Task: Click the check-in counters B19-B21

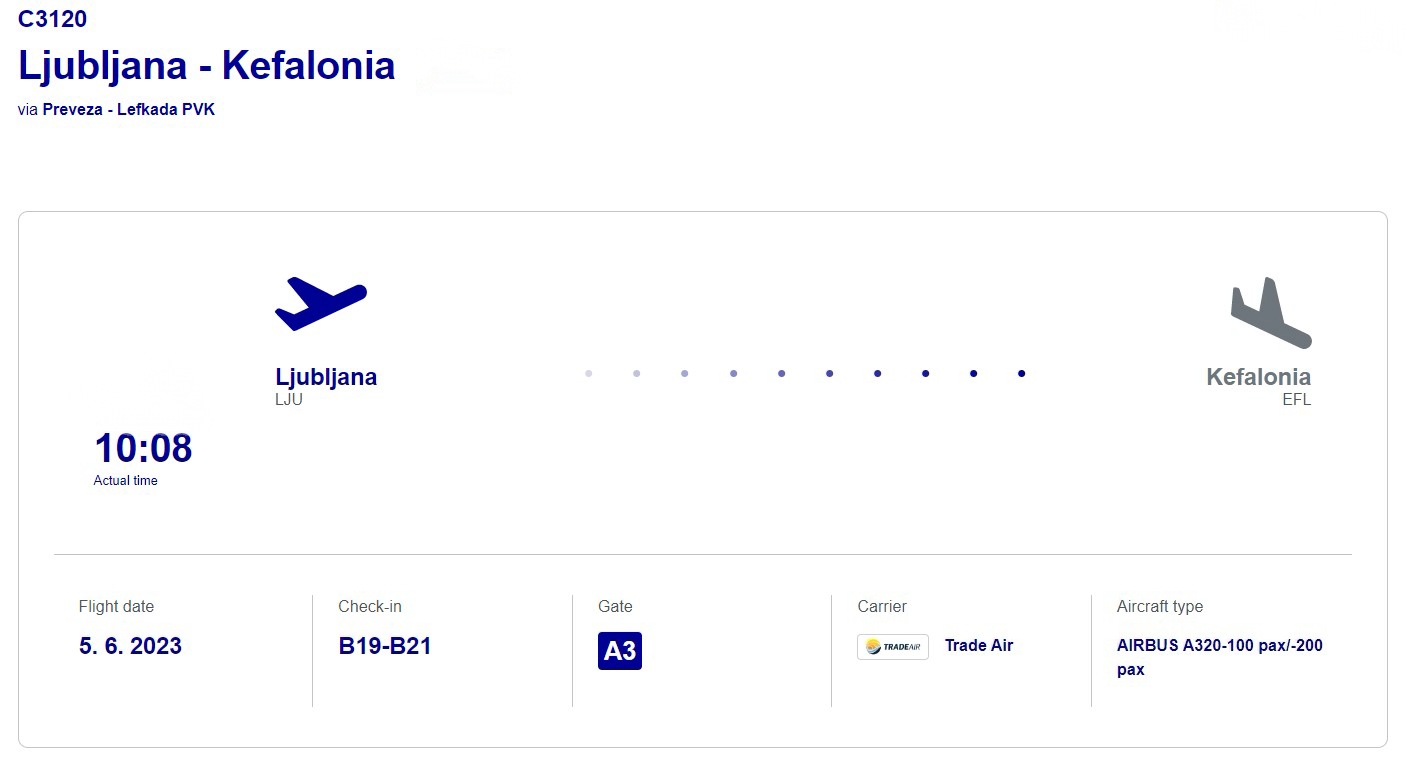Action: coord(385,646)
